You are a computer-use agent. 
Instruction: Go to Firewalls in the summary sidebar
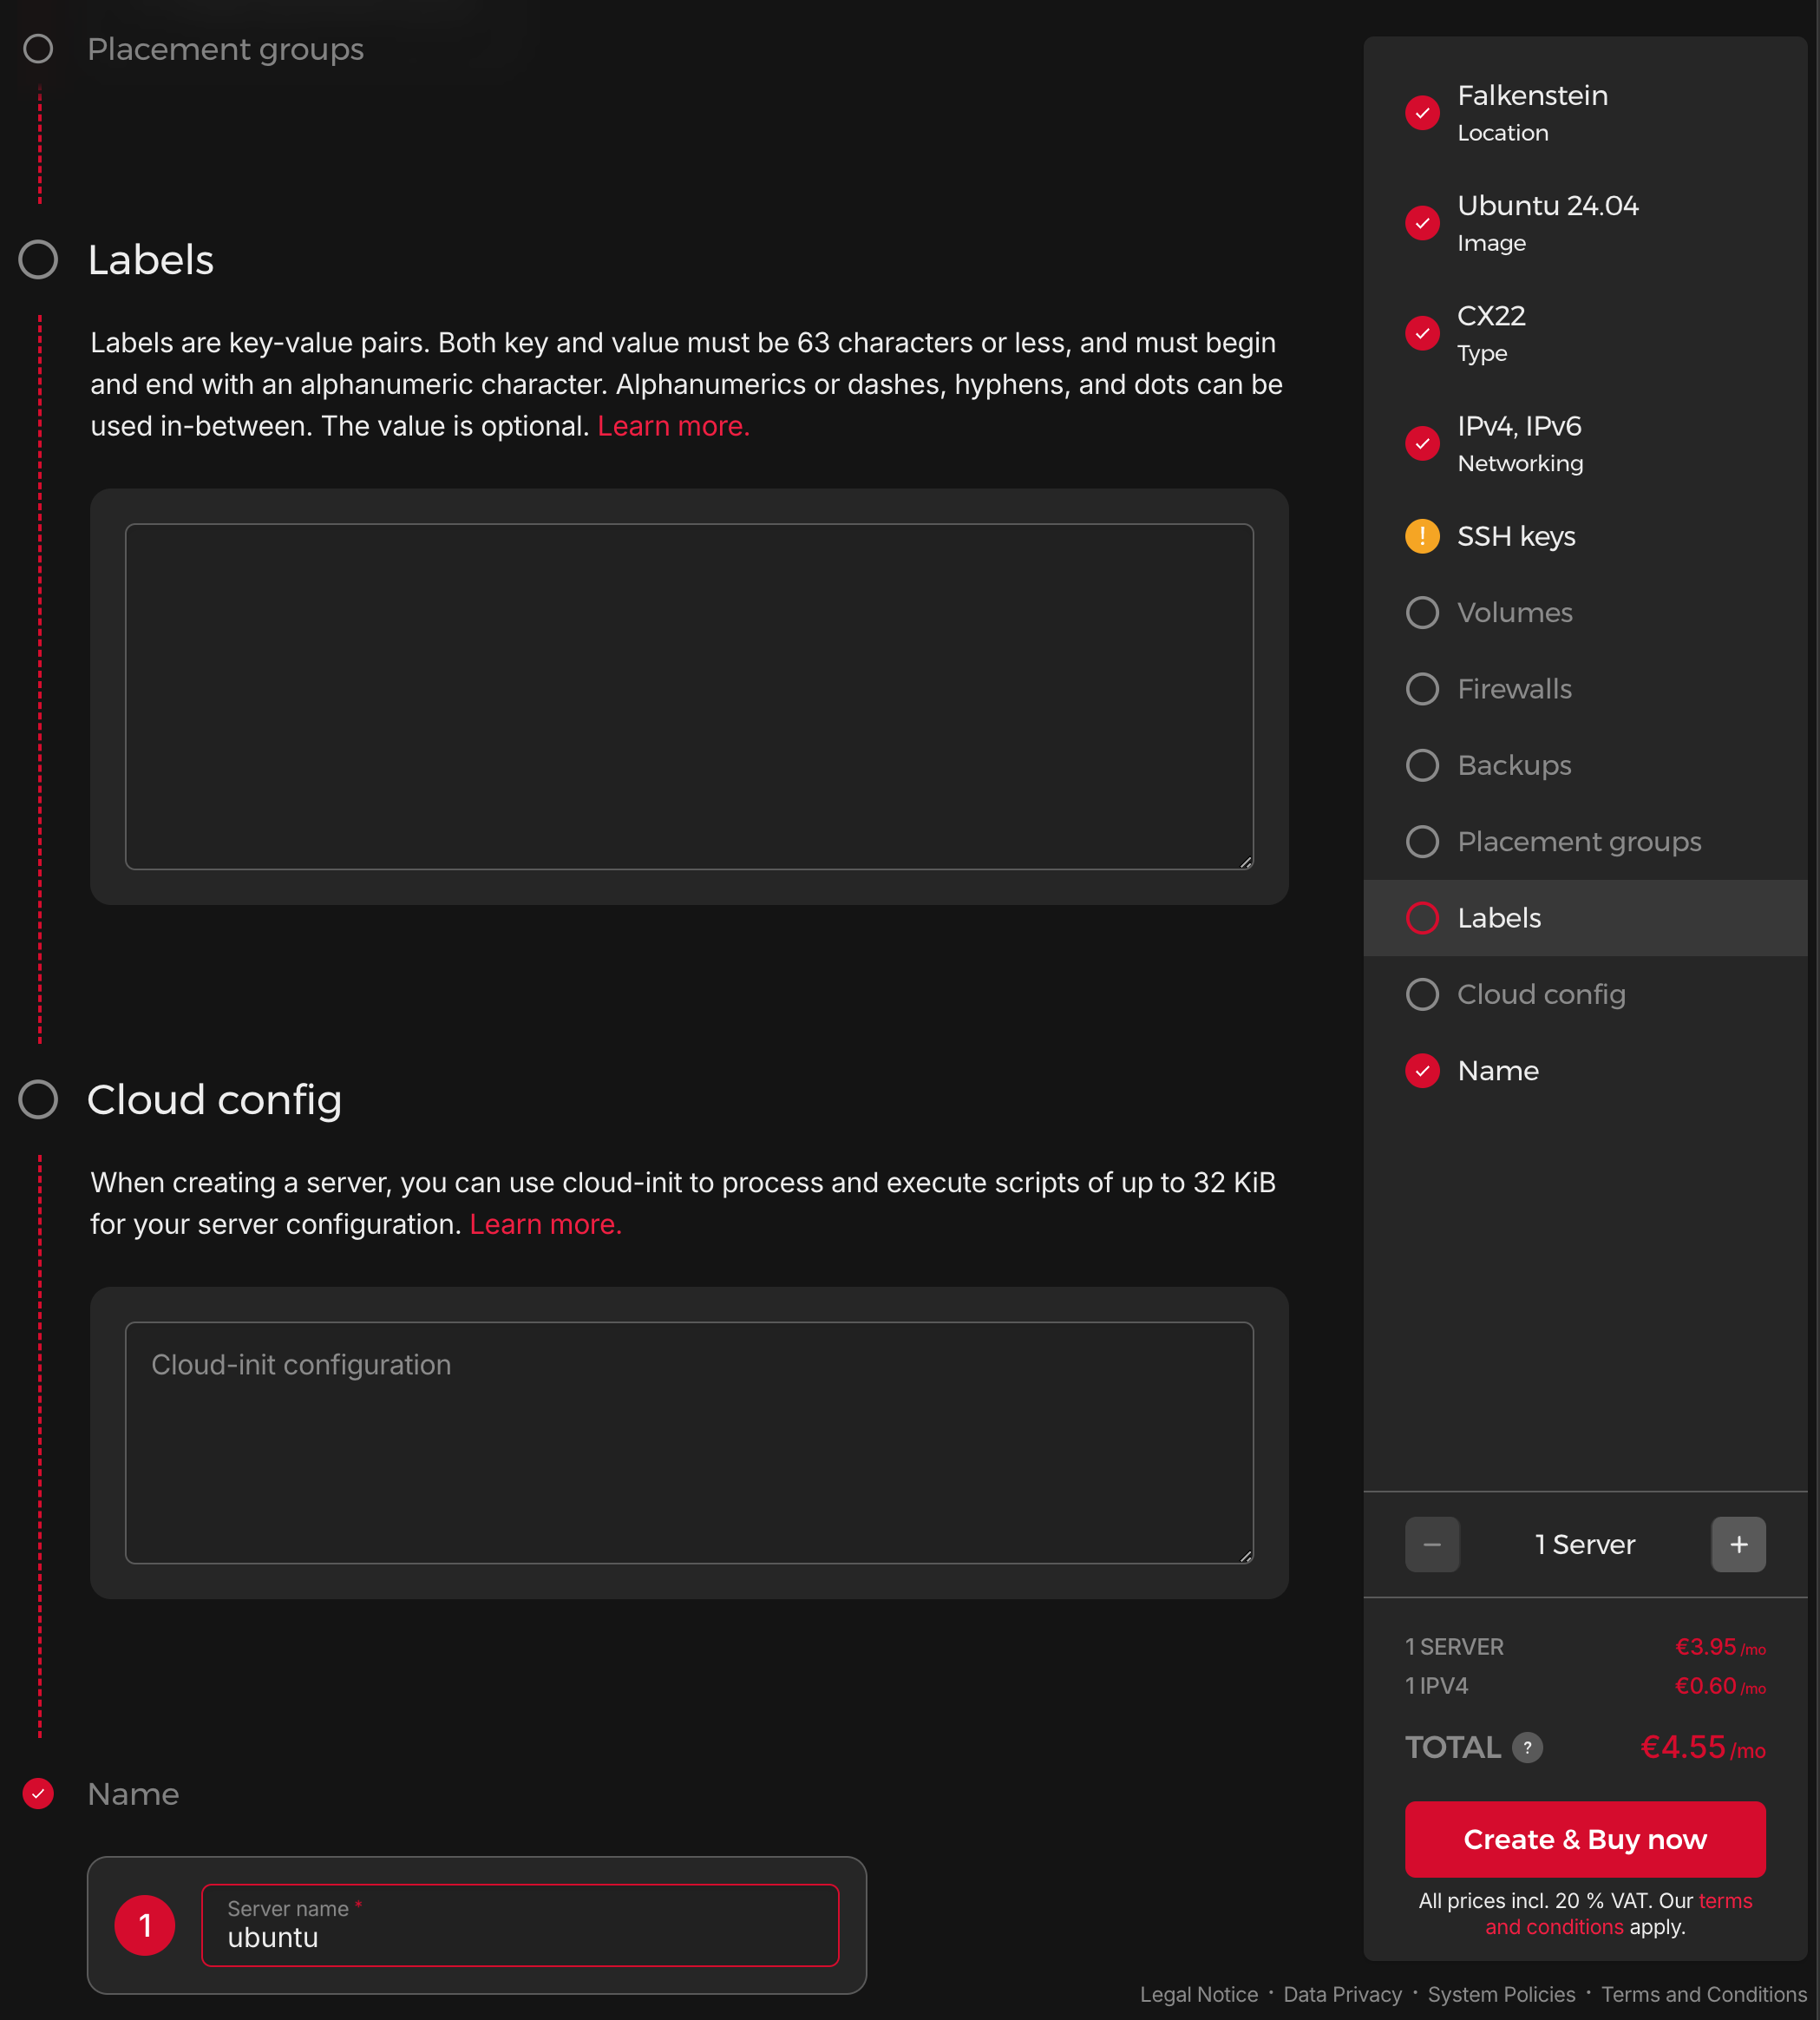[x=1513, y=689]
